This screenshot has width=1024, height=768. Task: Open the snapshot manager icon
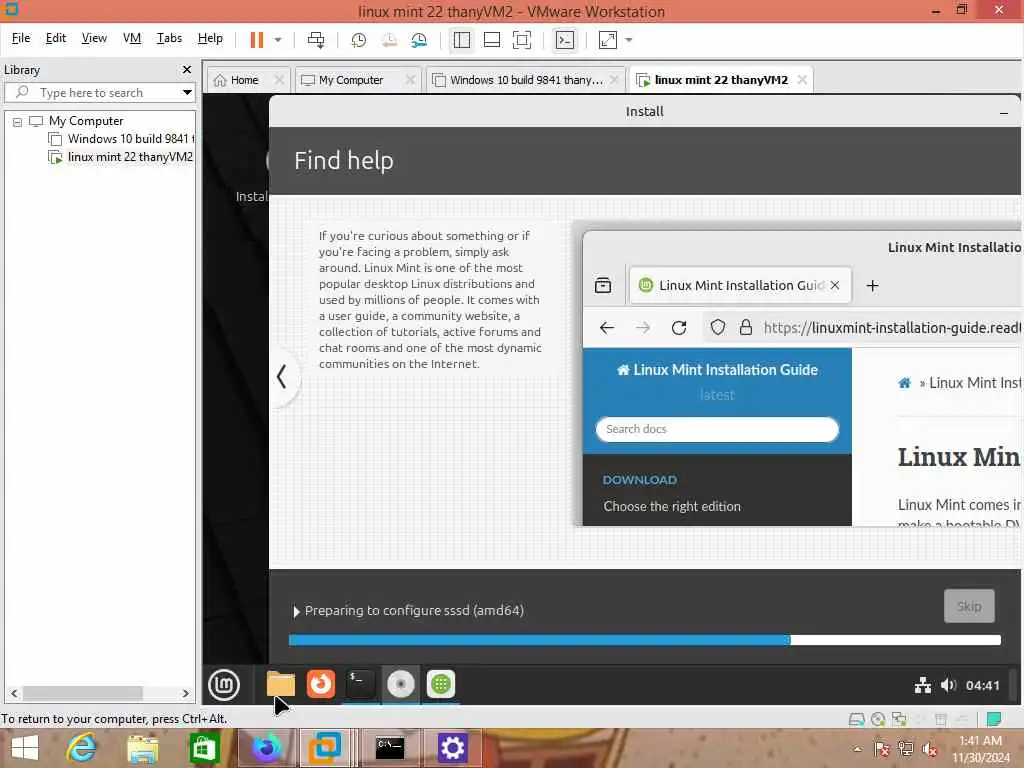point(419,40)
